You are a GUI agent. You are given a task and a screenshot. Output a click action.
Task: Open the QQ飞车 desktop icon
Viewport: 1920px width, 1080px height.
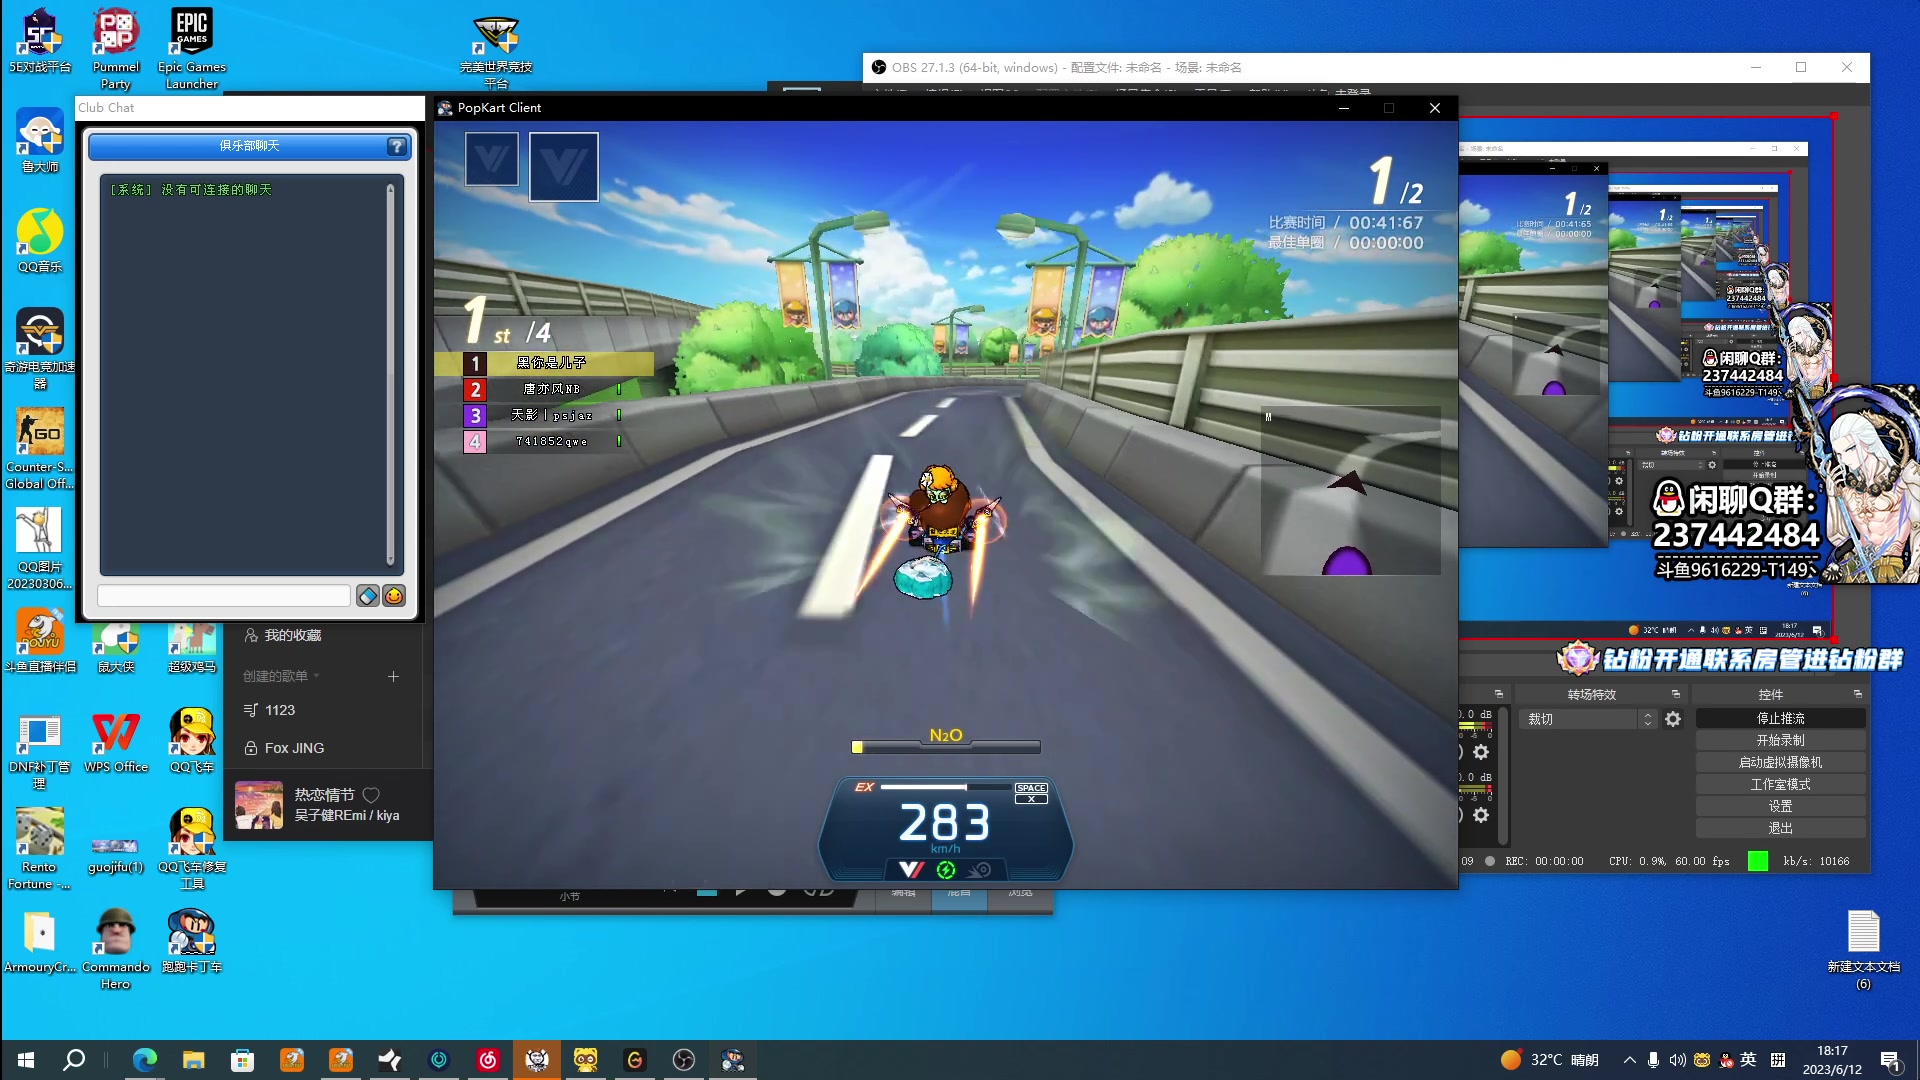click(x=192, y=741)
